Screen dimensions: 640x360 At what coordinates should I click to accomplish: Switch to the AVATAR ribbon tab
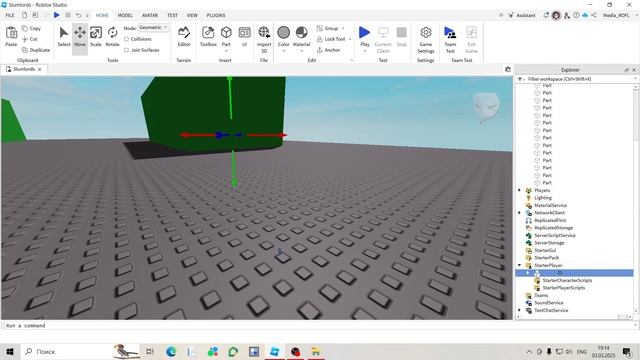tap(150, 15)
